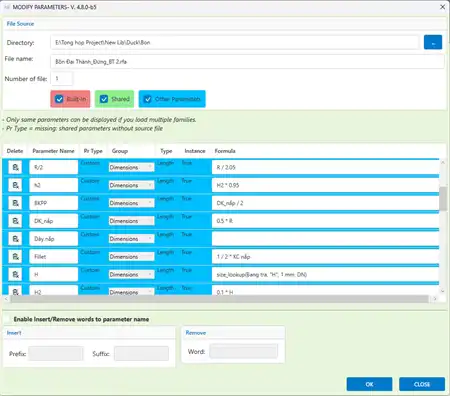This screenshot has width=450, height=396.
Task: Open Group dropdown for Fillet row
Action: [131, 256]
